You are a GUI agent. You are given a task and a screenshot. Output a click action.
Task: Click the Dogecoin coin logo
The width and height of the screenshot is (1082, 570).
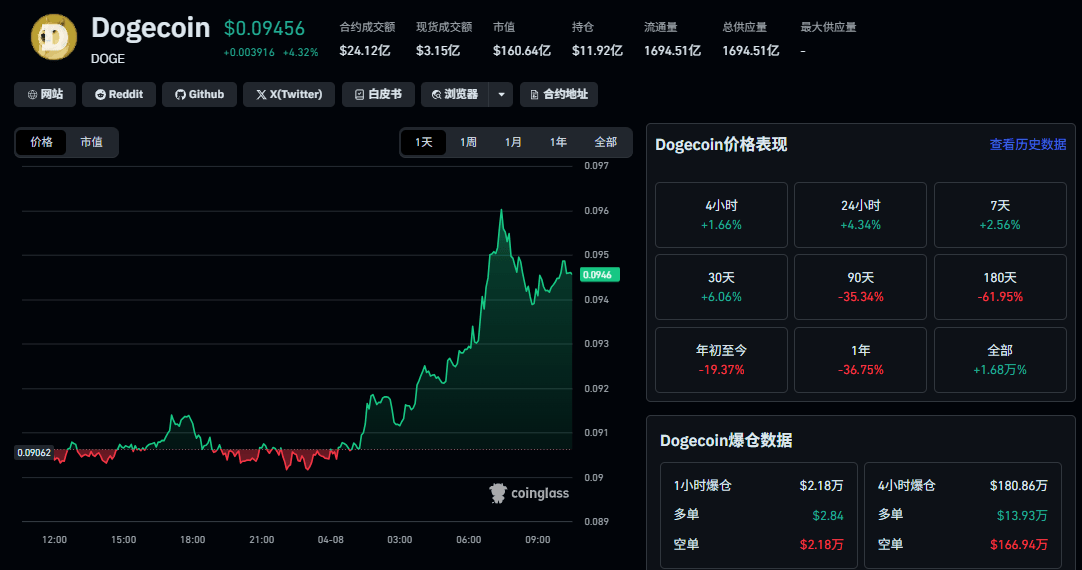click(54, 40)
